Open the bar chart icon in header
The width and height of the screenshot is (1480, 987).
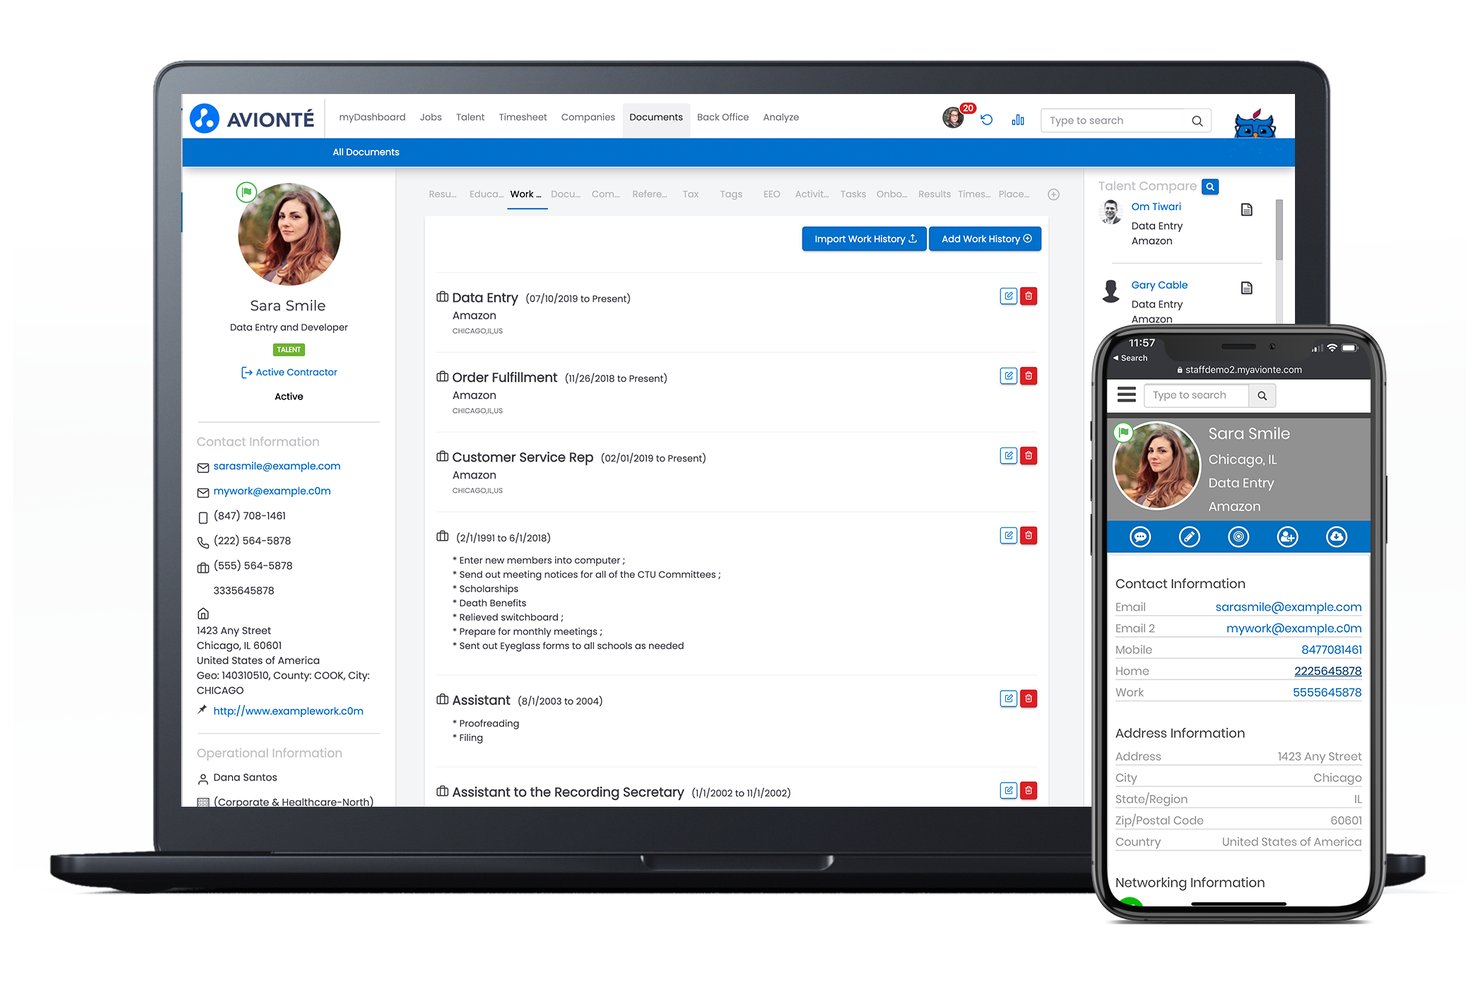pyautogui.click(x=1018, y=120)
